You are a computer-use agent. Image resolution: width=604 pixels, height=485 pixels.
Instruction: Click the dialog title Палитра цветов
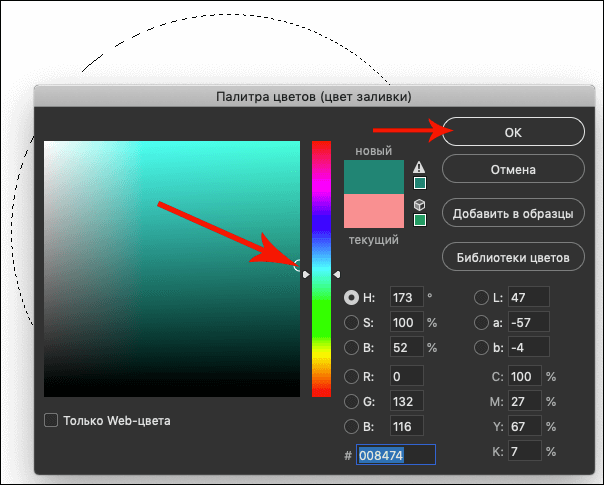(314, 96)
